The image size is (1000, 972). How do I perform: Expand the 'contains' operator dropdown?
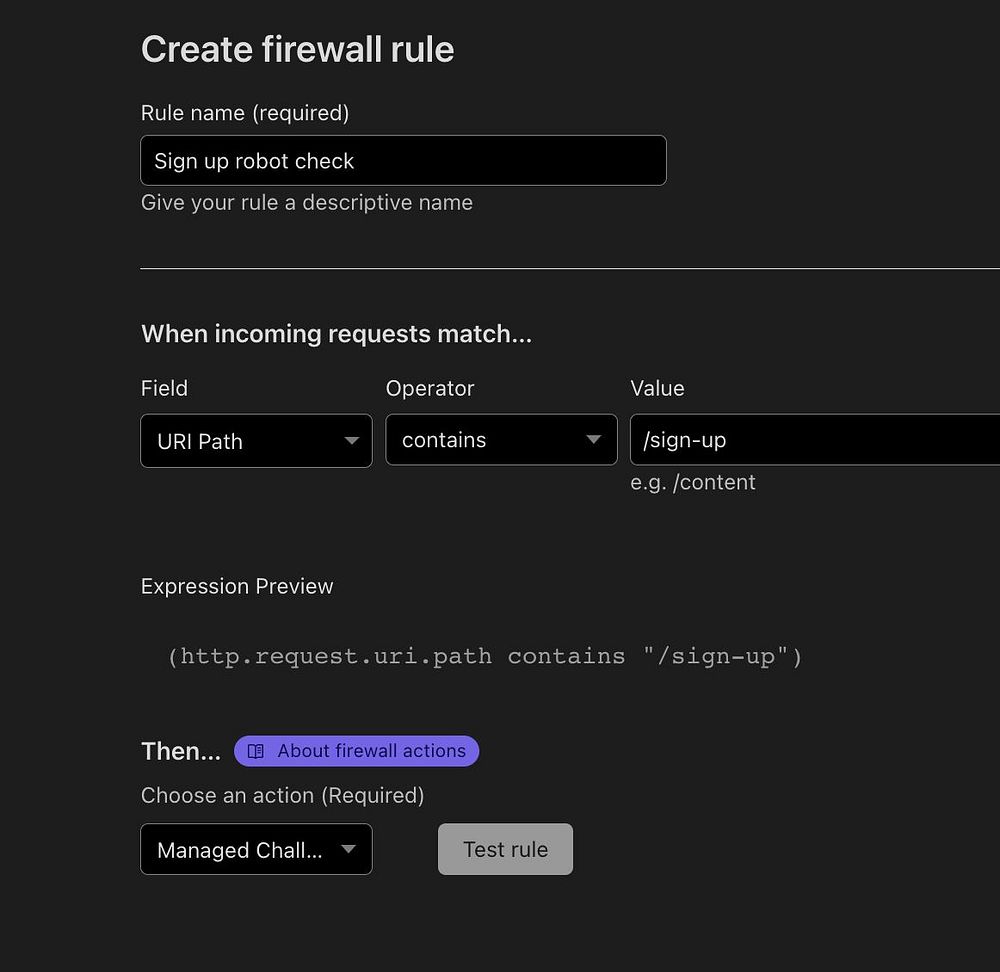point(501,440)
